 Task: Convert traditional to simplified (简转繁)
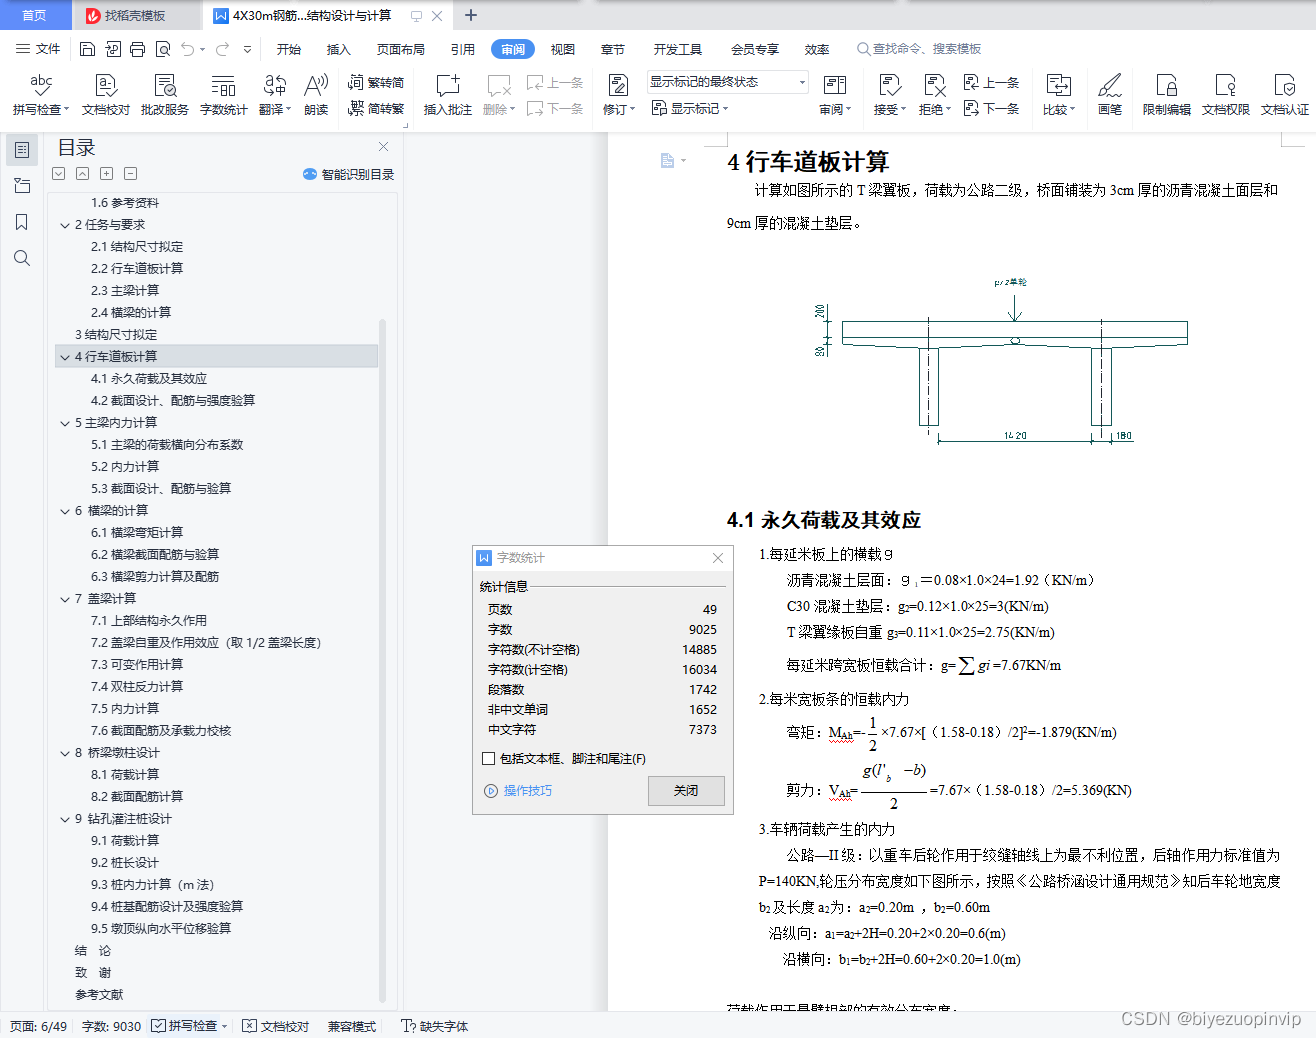coord(376,108)
